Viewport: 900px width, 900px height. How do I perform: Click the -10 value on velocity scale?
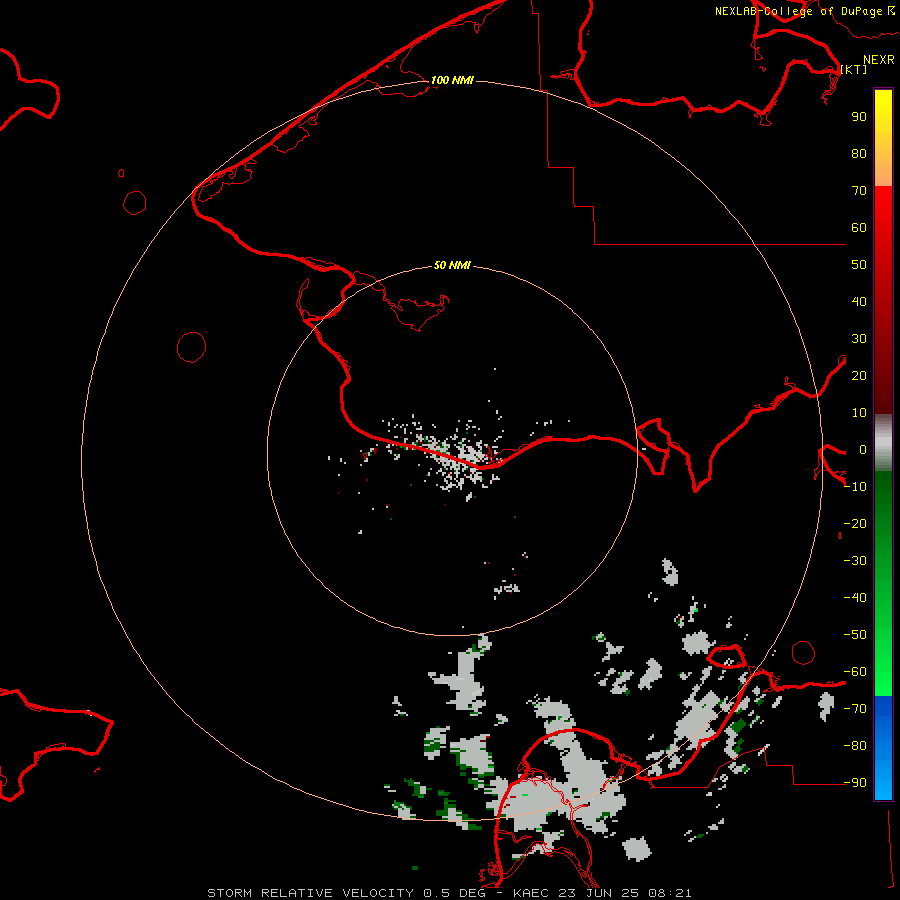pos(855,487)
